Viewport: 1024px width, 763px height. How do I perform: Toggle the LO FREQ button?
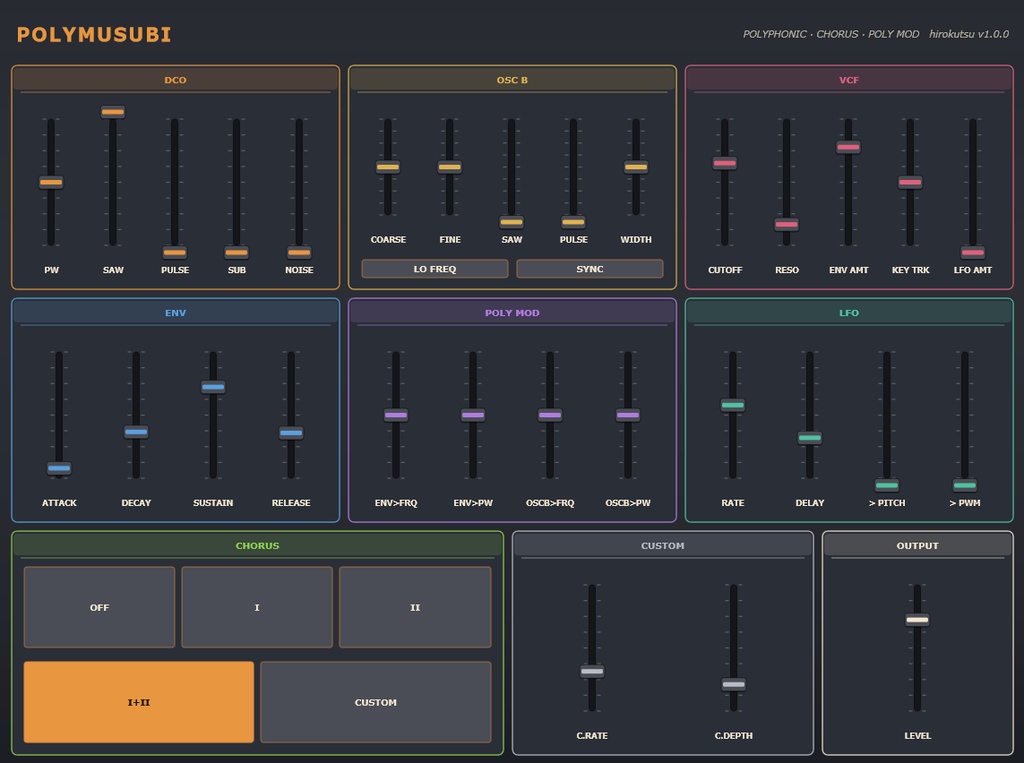pos(435,269)
